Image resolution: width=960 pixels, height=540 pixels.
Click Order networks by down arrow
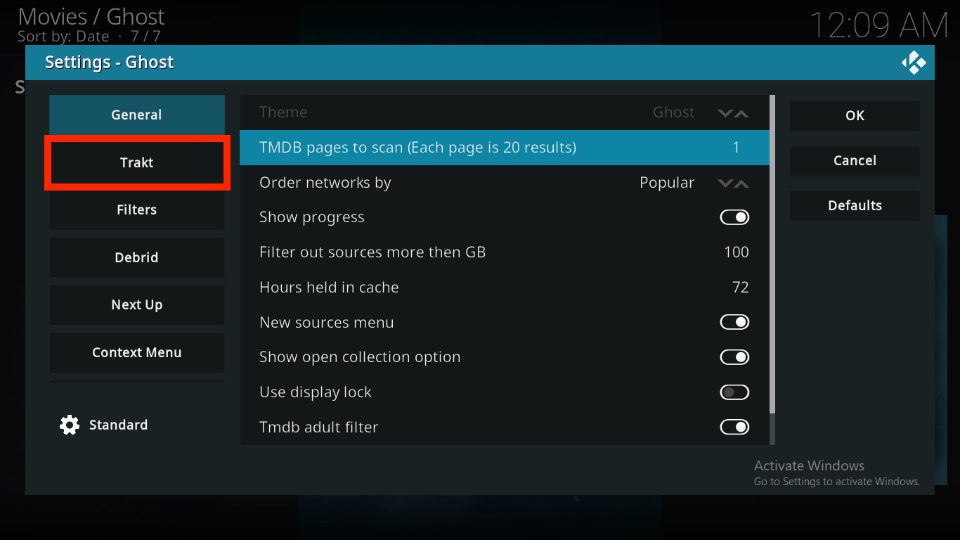[x=725, y=183]
